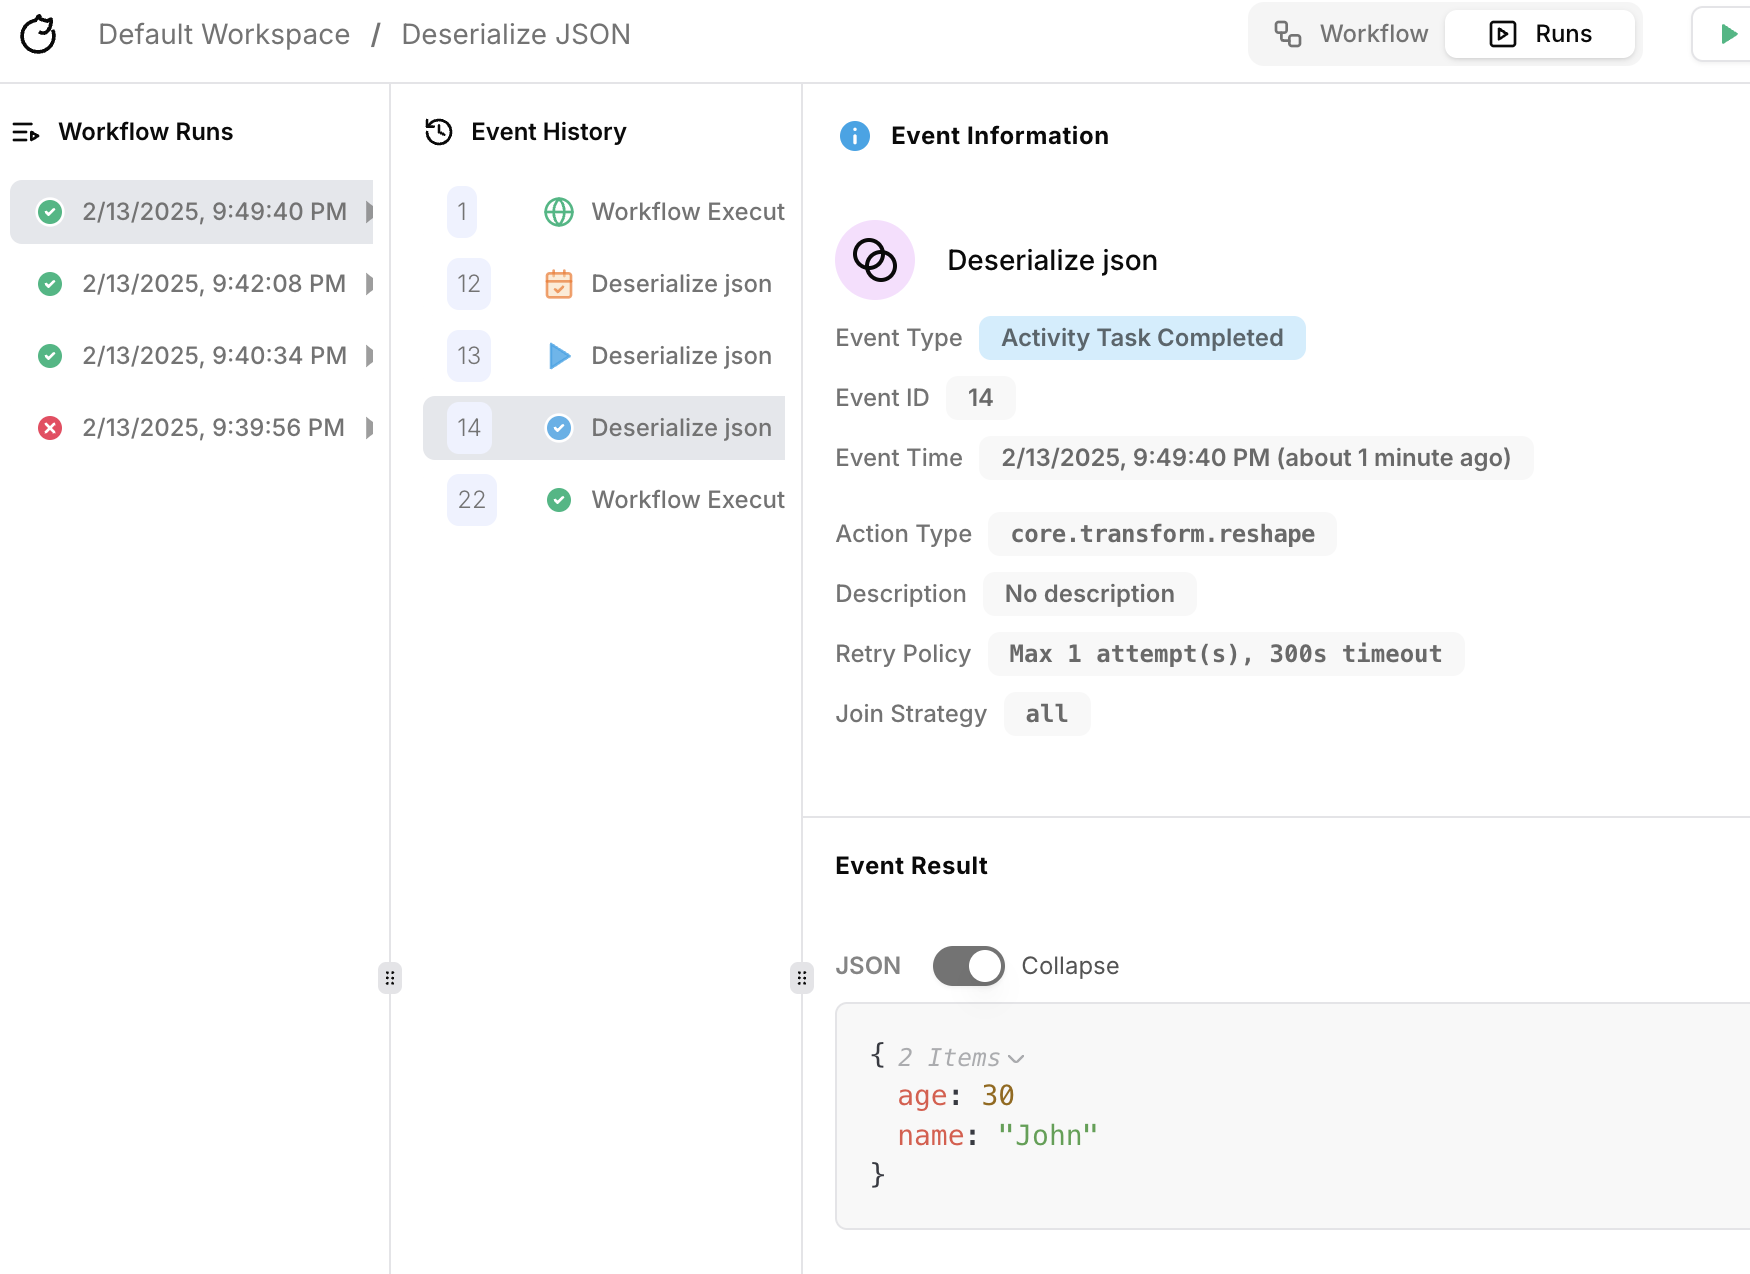Image resolution: width=1750 pixels, height=1274 pixels.
Task: Click the globe icon on Workflow Execution event 1
Action: pyautogui.click(x=559, y=211)
